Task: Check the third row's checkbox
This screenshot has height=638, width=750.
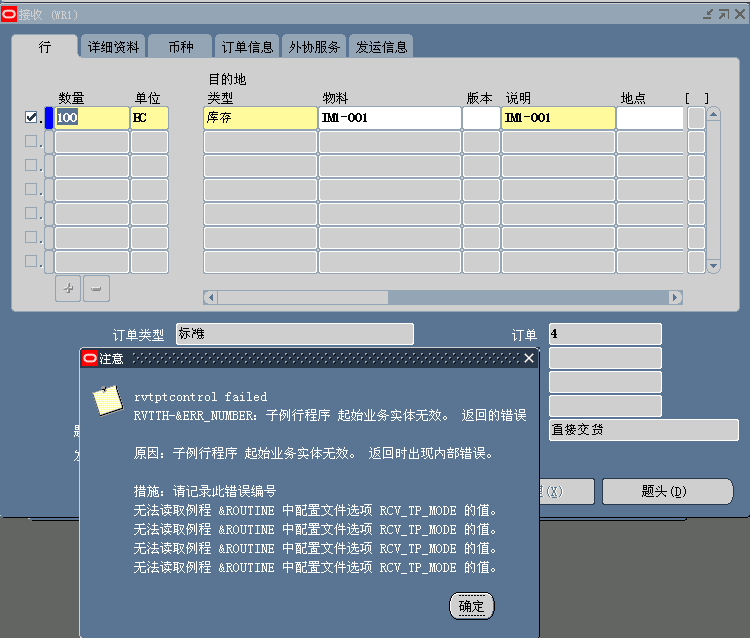Action: click(x=31, y=165)
